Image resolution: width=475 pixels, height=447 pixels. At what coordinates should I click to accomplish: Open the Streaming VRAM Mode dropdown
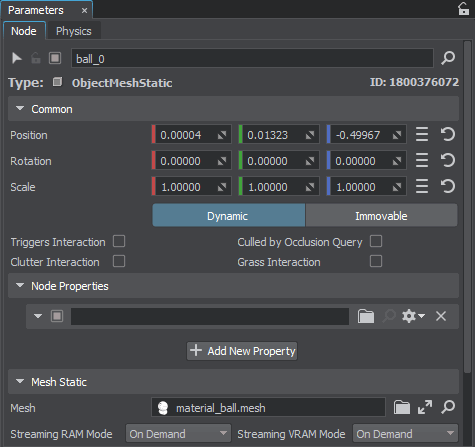(405, 434)
